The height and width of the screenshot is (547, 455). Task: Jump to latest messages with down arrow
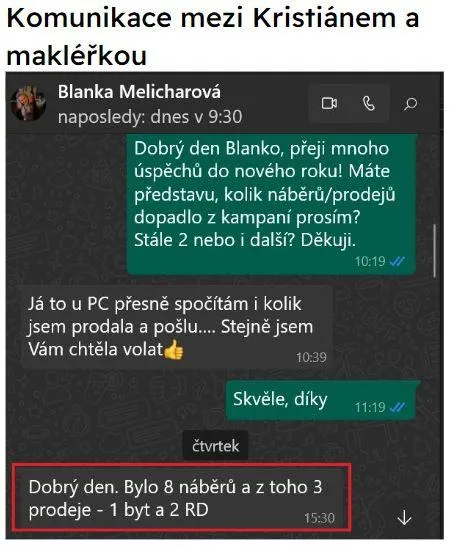[x=404, y=517]
